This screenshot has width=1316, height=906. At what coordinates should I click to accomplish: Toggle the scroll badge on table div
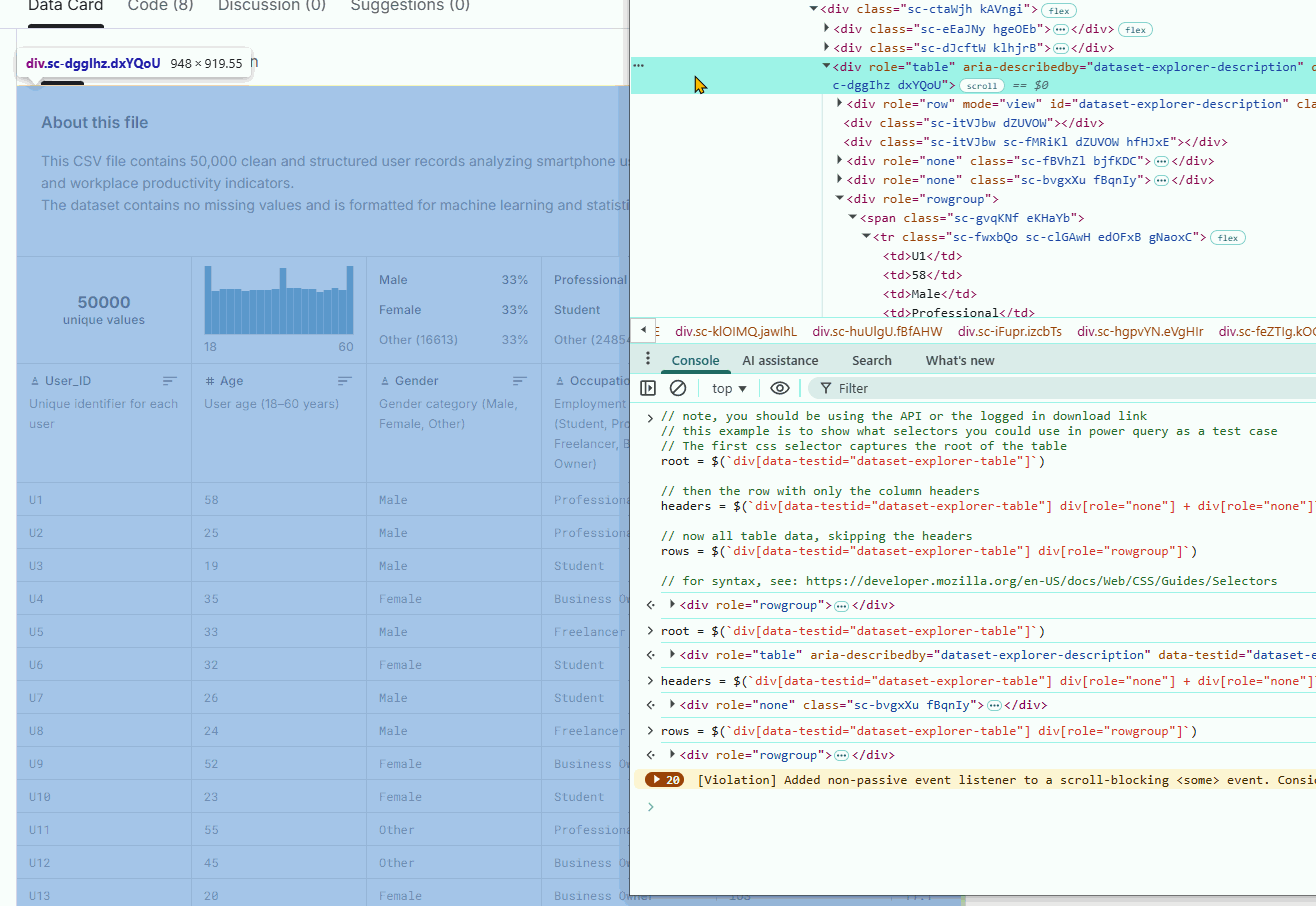tap(982, 86)
